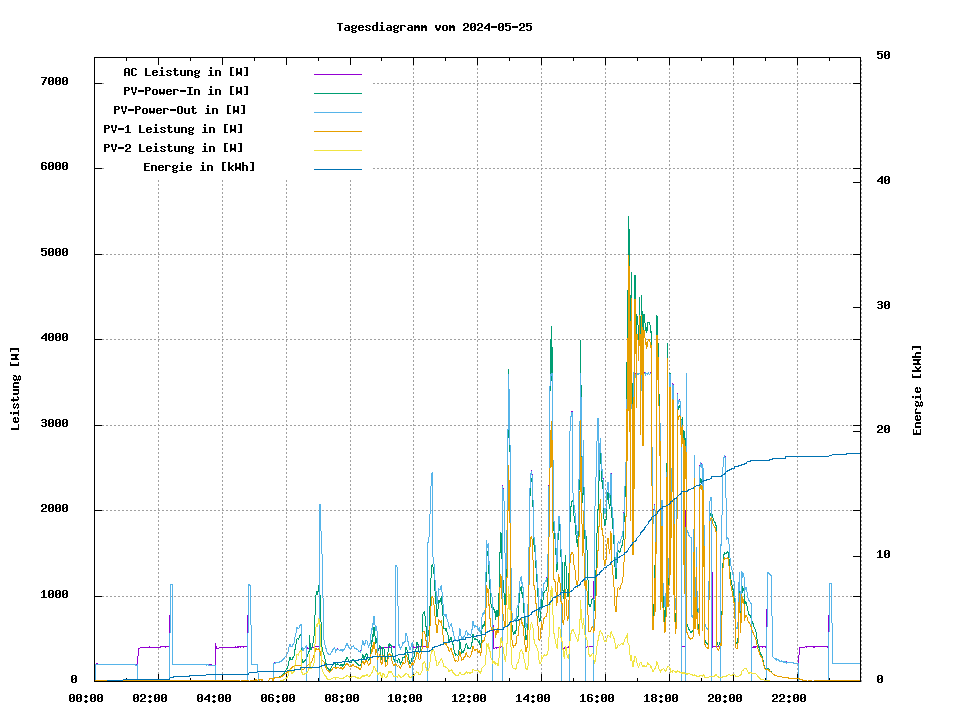Viewport: 960px width, 720px height.
Task: Click the Energie in [kWh] legend line
Action: pyautogui.click(x=337, y=169)
